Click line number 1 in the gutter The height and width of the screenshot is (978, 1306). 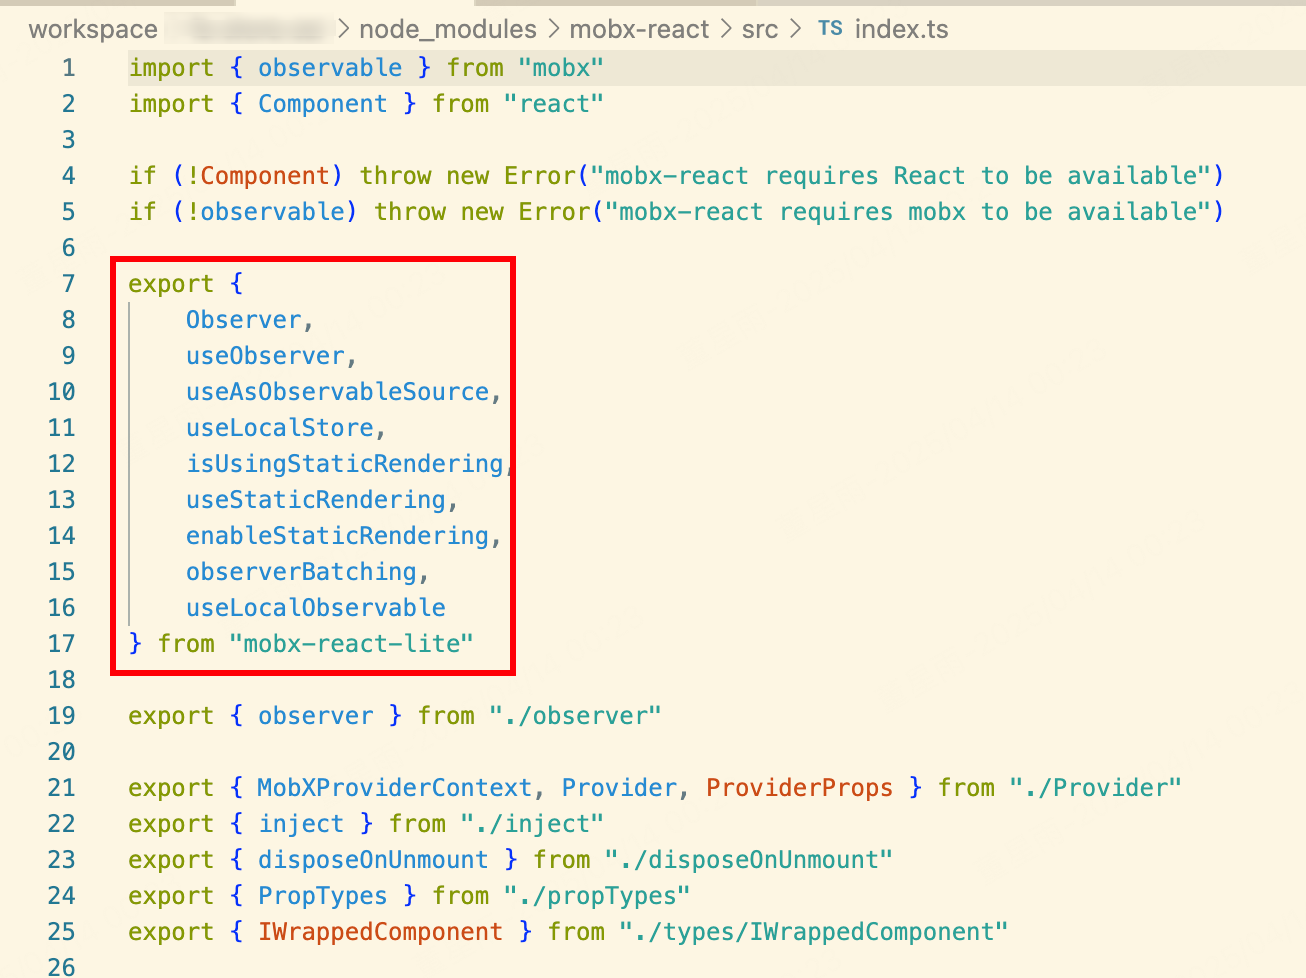coord(68,68)
